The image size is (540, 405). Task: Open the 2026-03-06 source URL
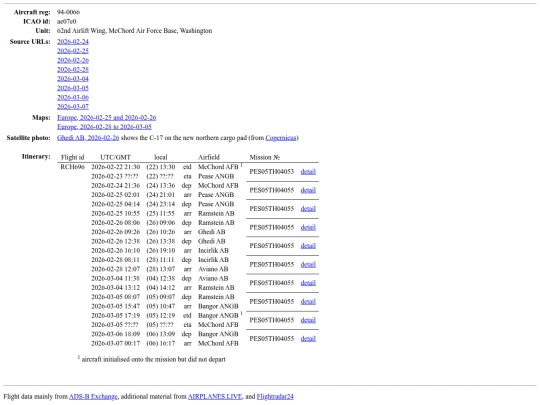[73, 97]
